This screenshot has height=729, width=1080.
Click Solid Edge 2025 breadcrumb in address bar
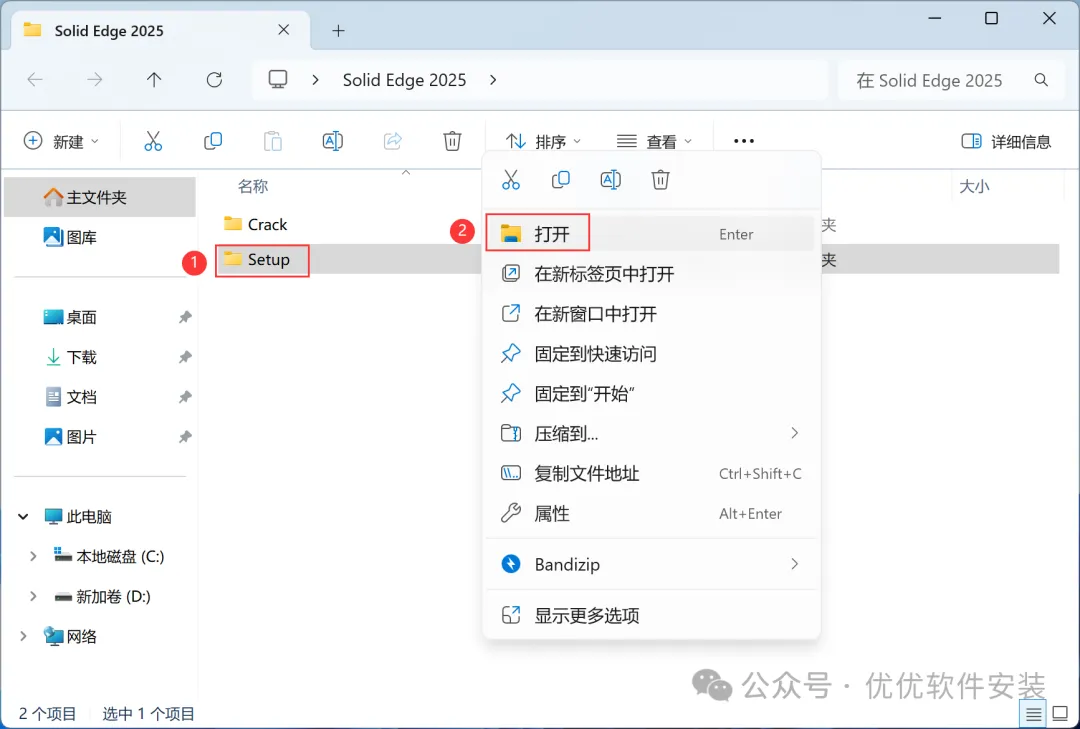pos(404,80)
